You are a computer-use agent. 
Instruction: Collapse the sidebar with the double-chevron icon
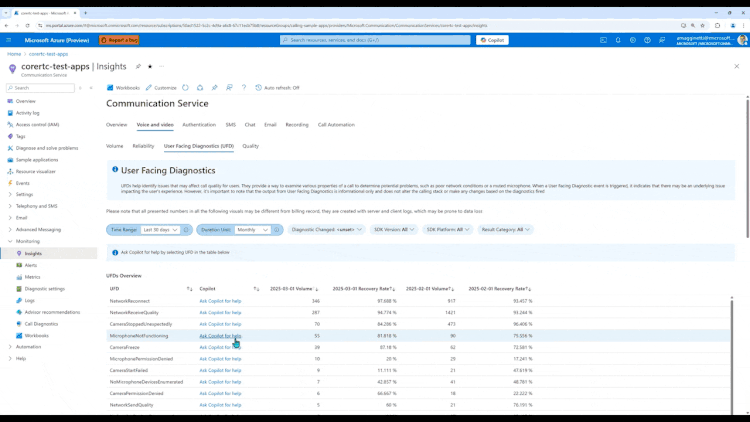91,88
